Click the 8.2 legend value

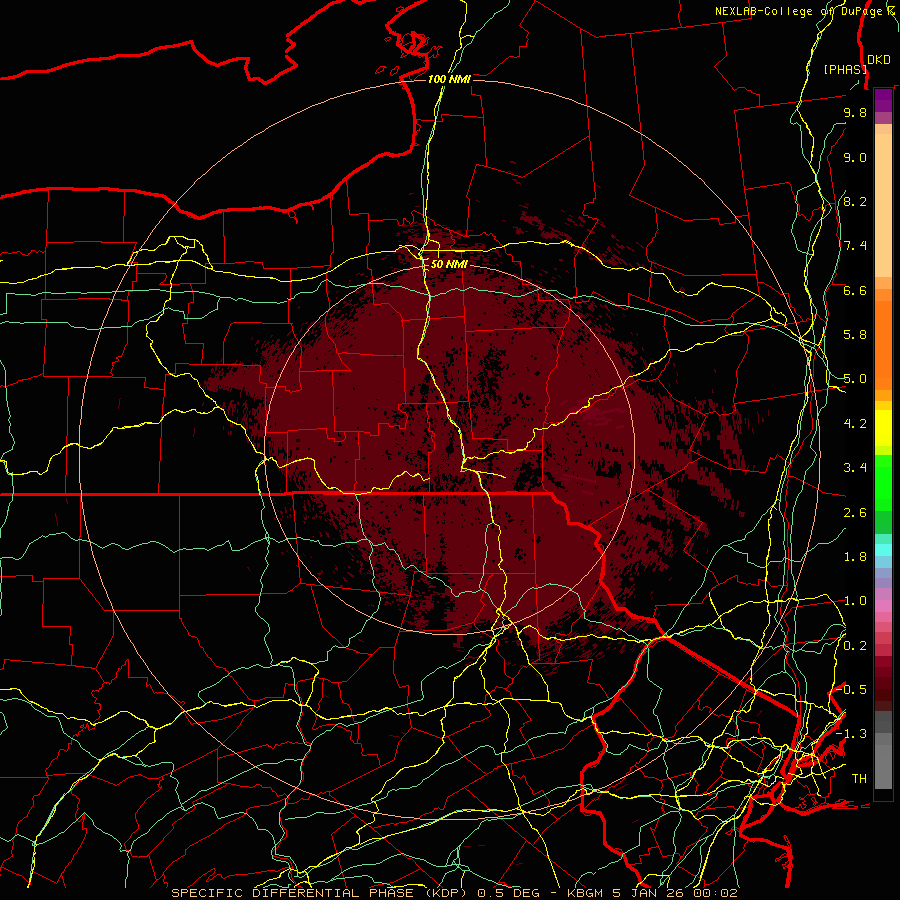pos(855,202)
